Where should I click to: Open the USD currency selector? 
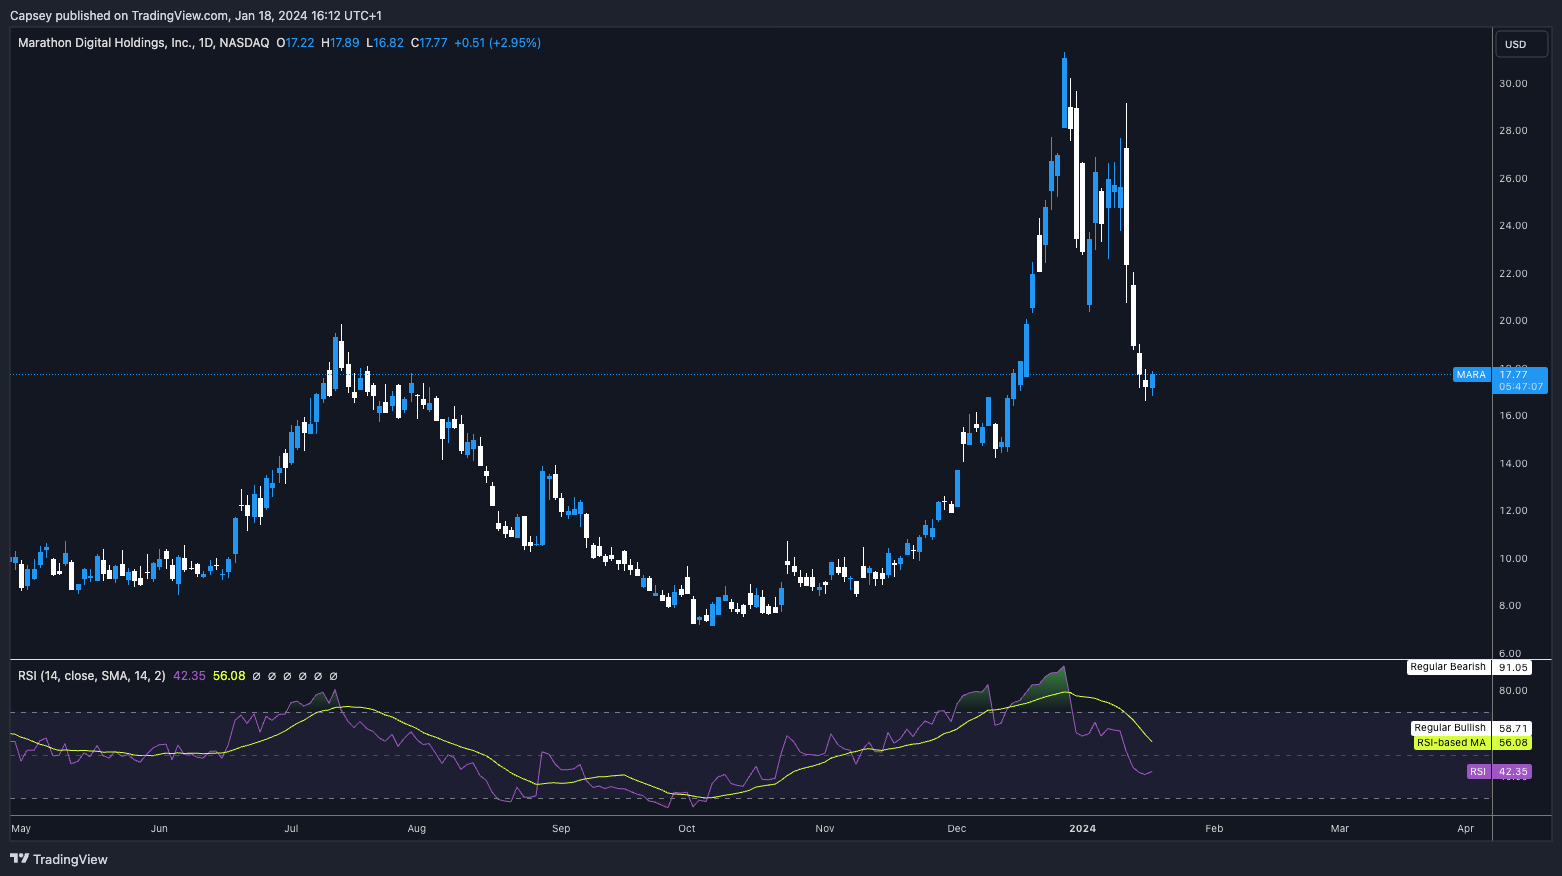[1520, 44]
